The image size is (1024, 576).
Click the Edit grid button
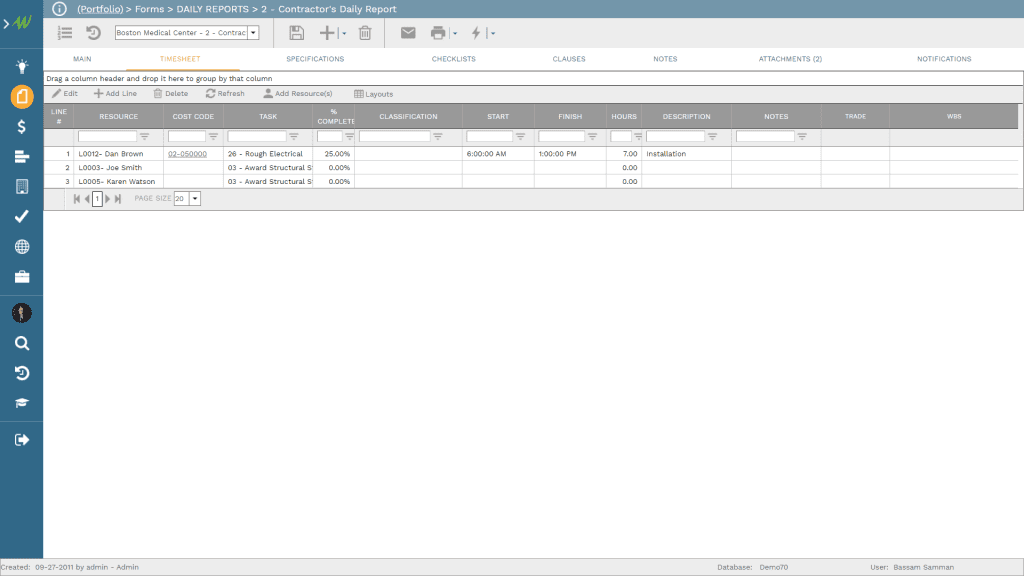(x=65, y=93)
